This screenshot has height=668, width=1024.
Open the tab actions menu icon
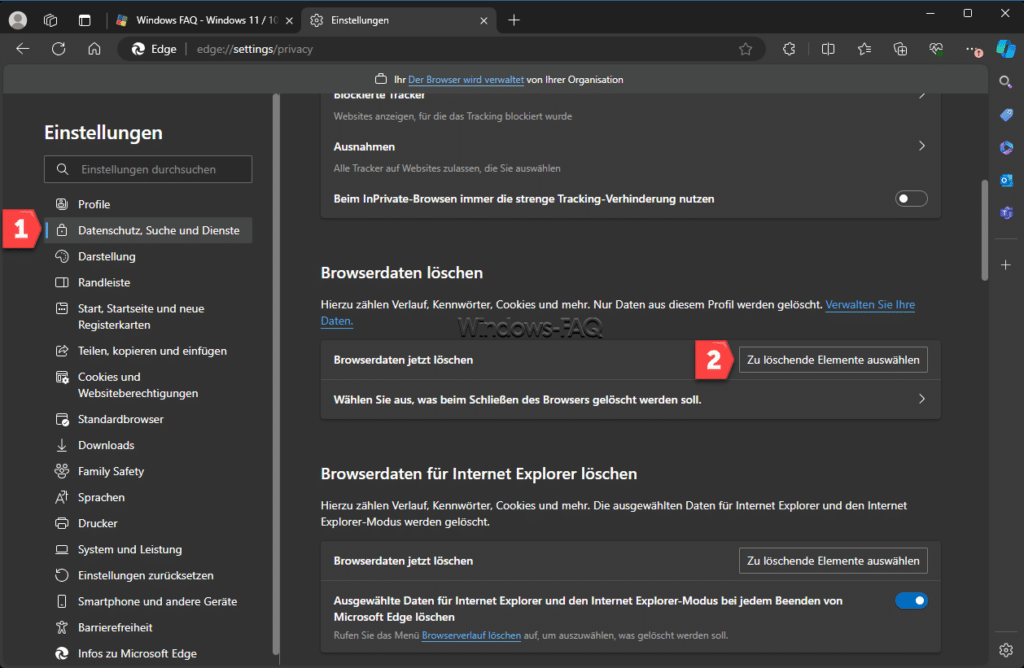click(84, 20)
